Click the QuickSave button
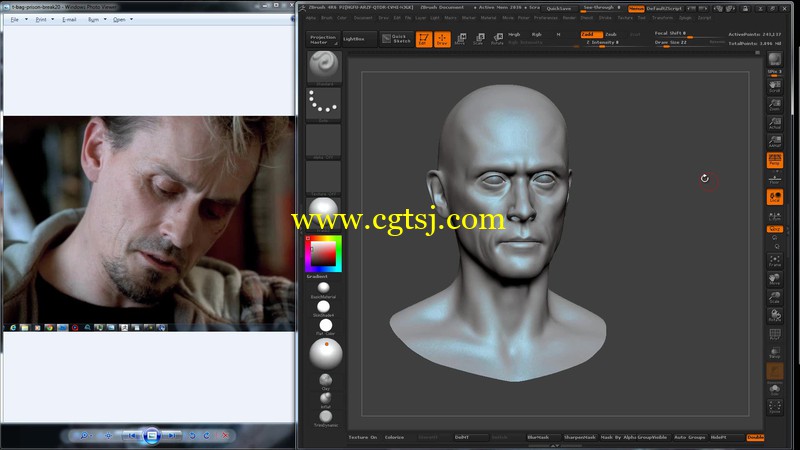Viewport: 800px width, 450px height. (559, 9)
